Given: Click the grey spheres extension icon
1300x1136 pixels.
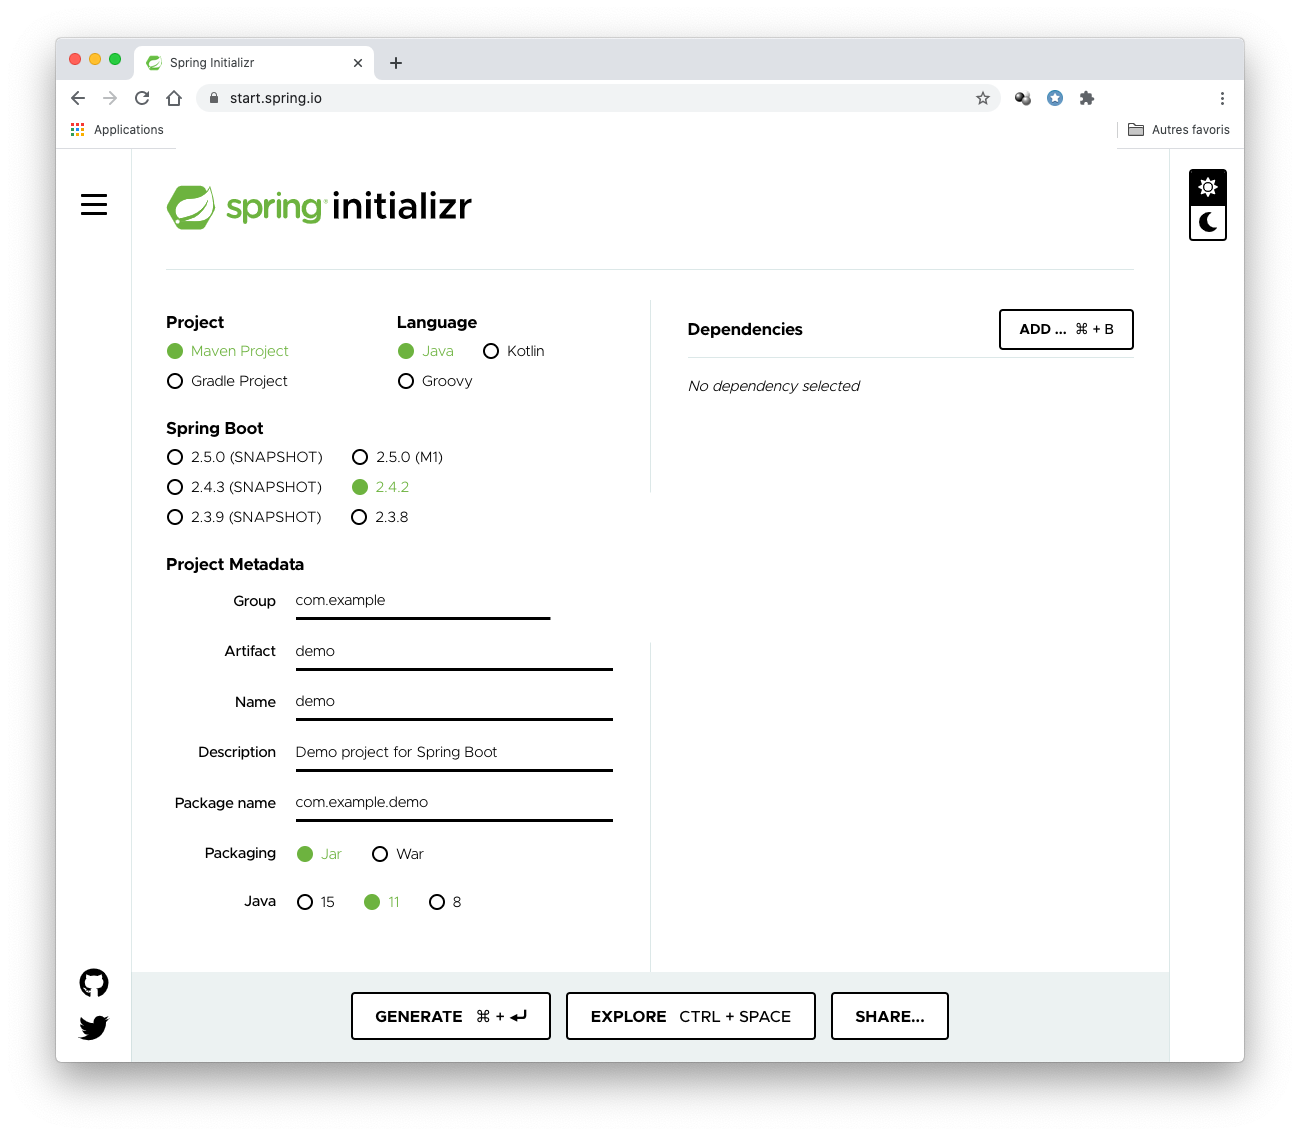Looking at the screenshot, I should coord(1023,98).
